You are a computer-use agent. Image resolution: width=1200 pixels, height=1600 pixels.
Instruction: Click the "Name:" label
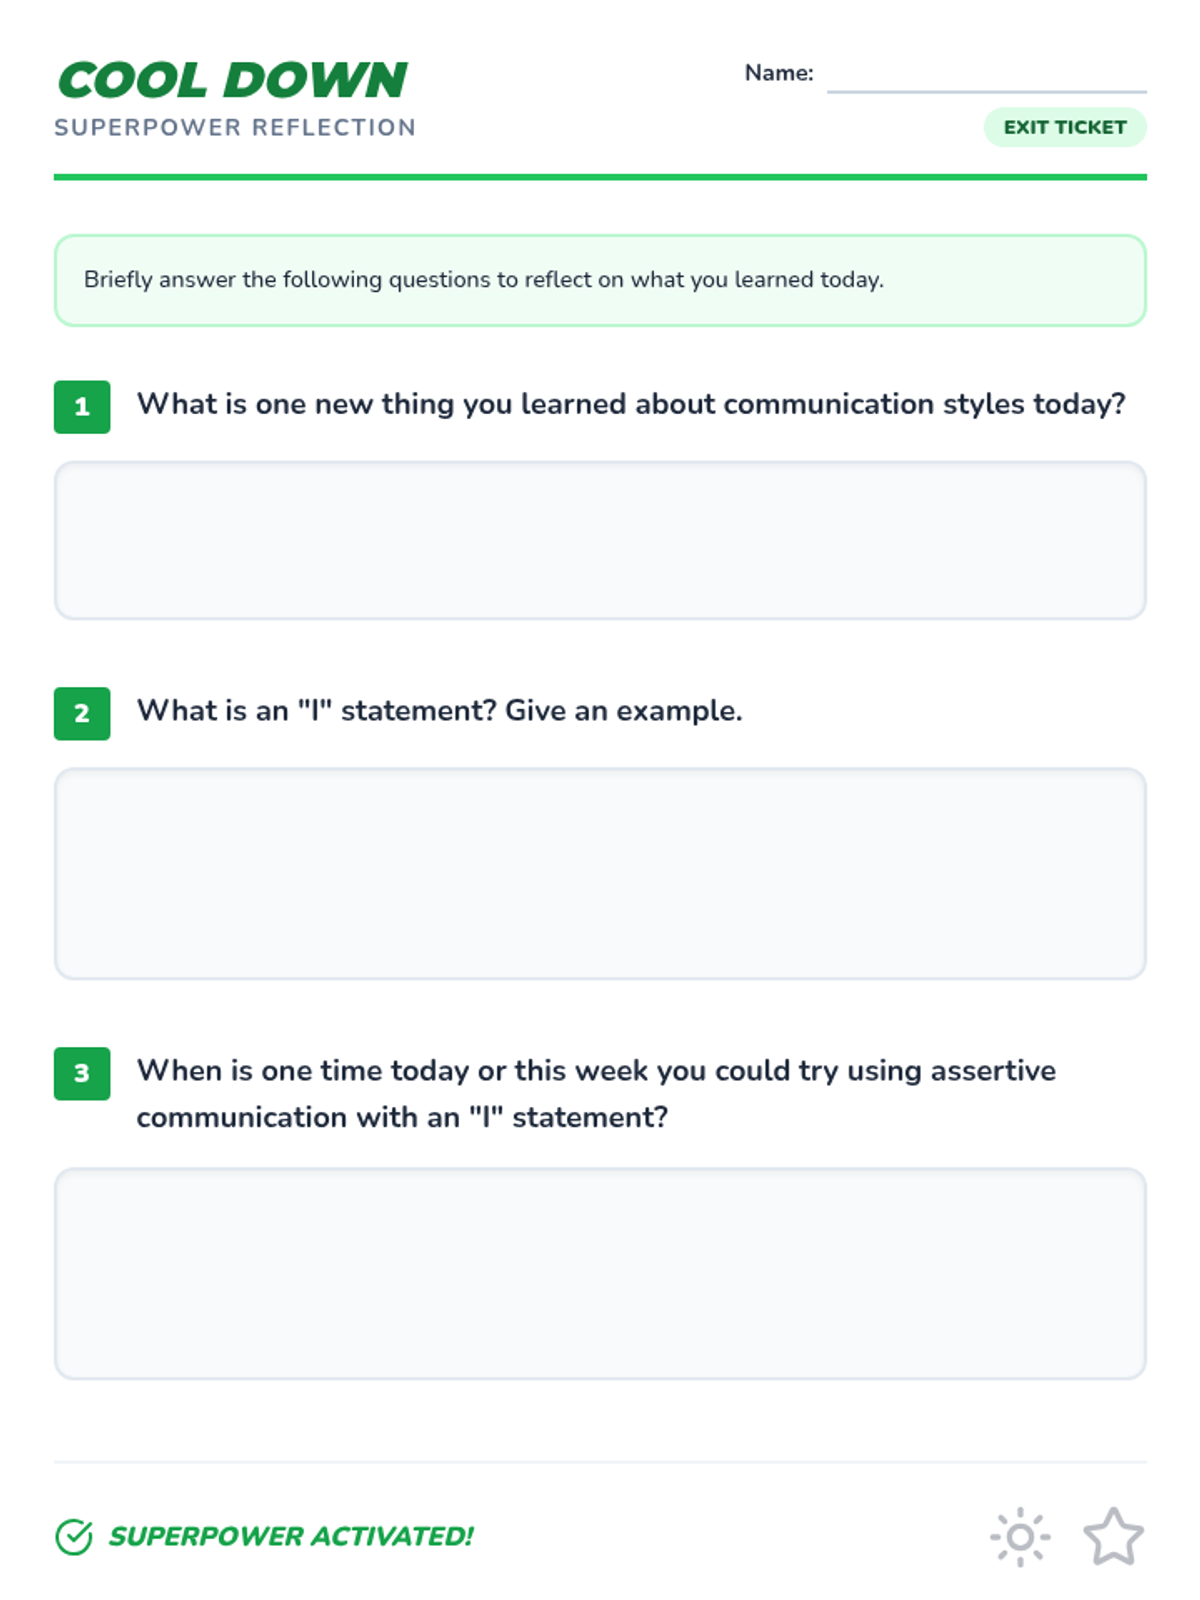click(779, 73)
